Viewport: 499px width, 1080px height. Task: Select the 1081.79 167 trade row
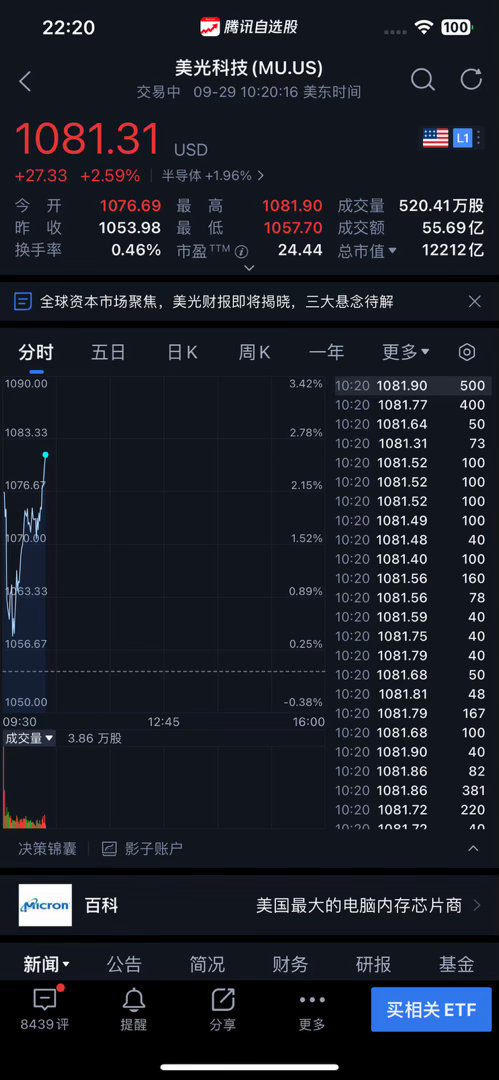coord(414,714)
